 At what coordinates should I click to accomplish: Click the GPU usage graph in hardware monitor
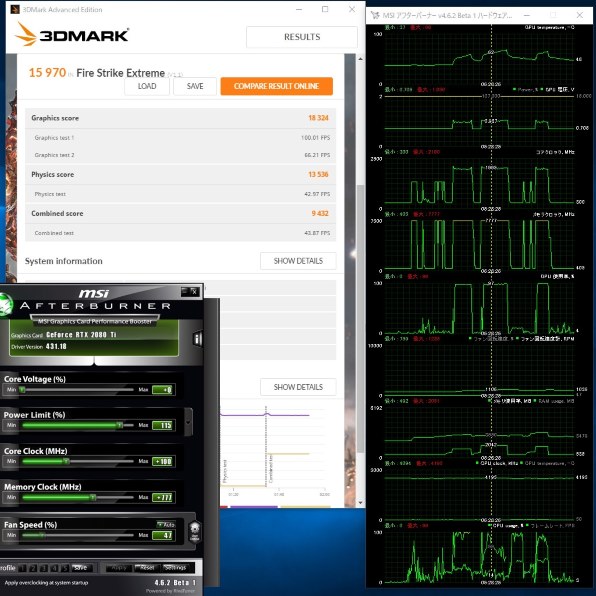tap(479, 308)
